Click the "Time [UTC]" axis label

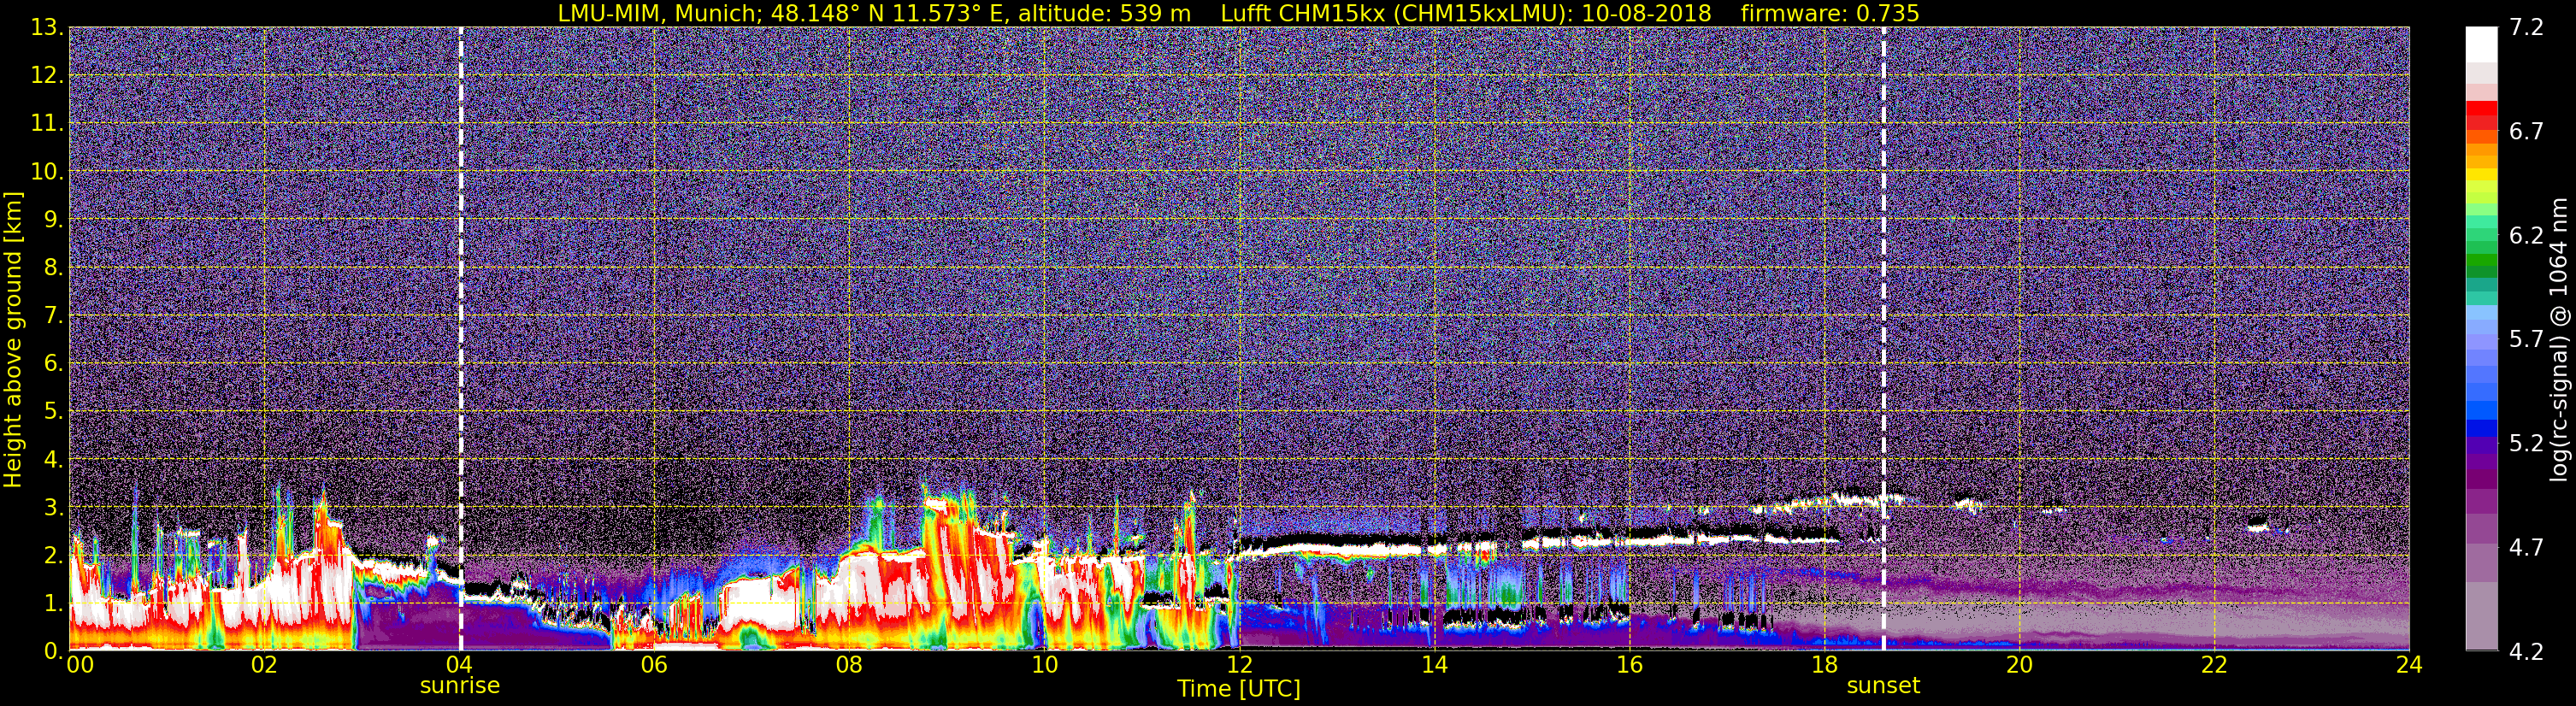(1239, 689)
